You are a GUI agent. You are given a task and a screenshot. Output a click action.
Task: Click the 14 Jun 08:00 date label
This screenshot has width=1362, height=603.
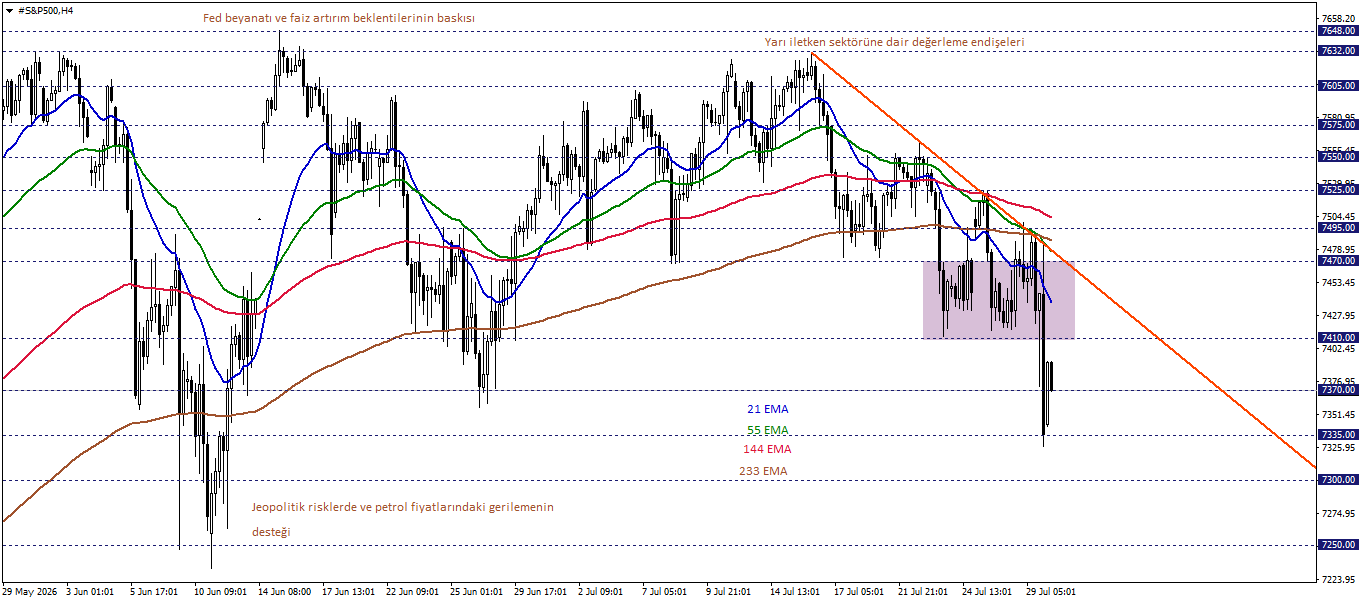pyautogui.click(x=284, y=591)
